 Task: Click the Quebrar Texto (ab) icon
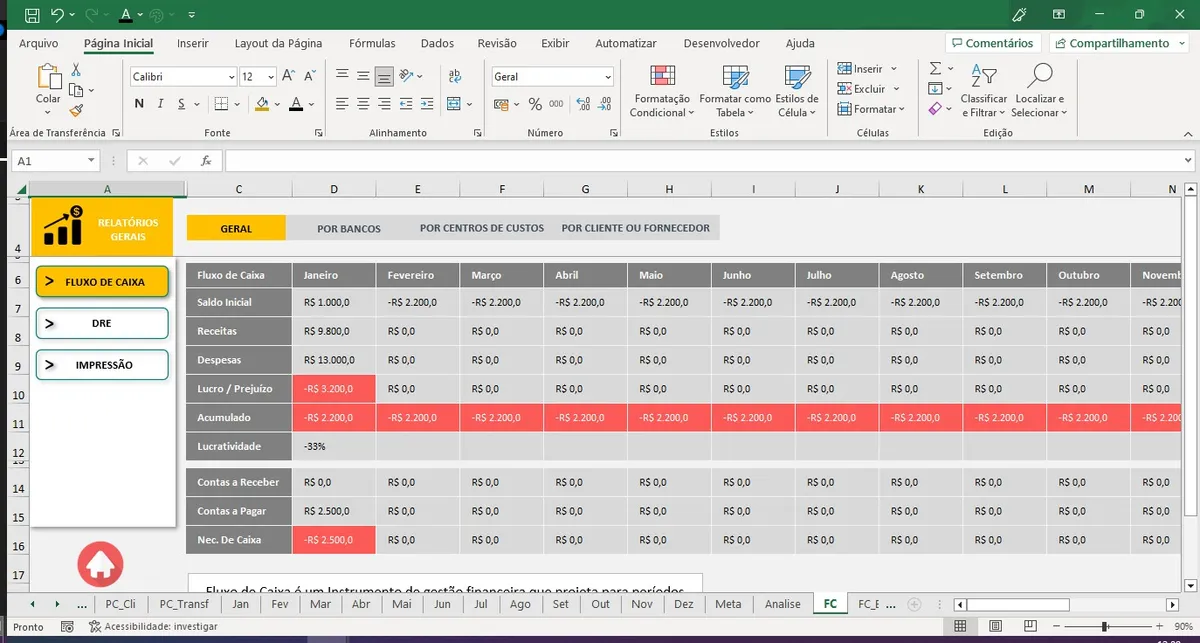point(455,76)
